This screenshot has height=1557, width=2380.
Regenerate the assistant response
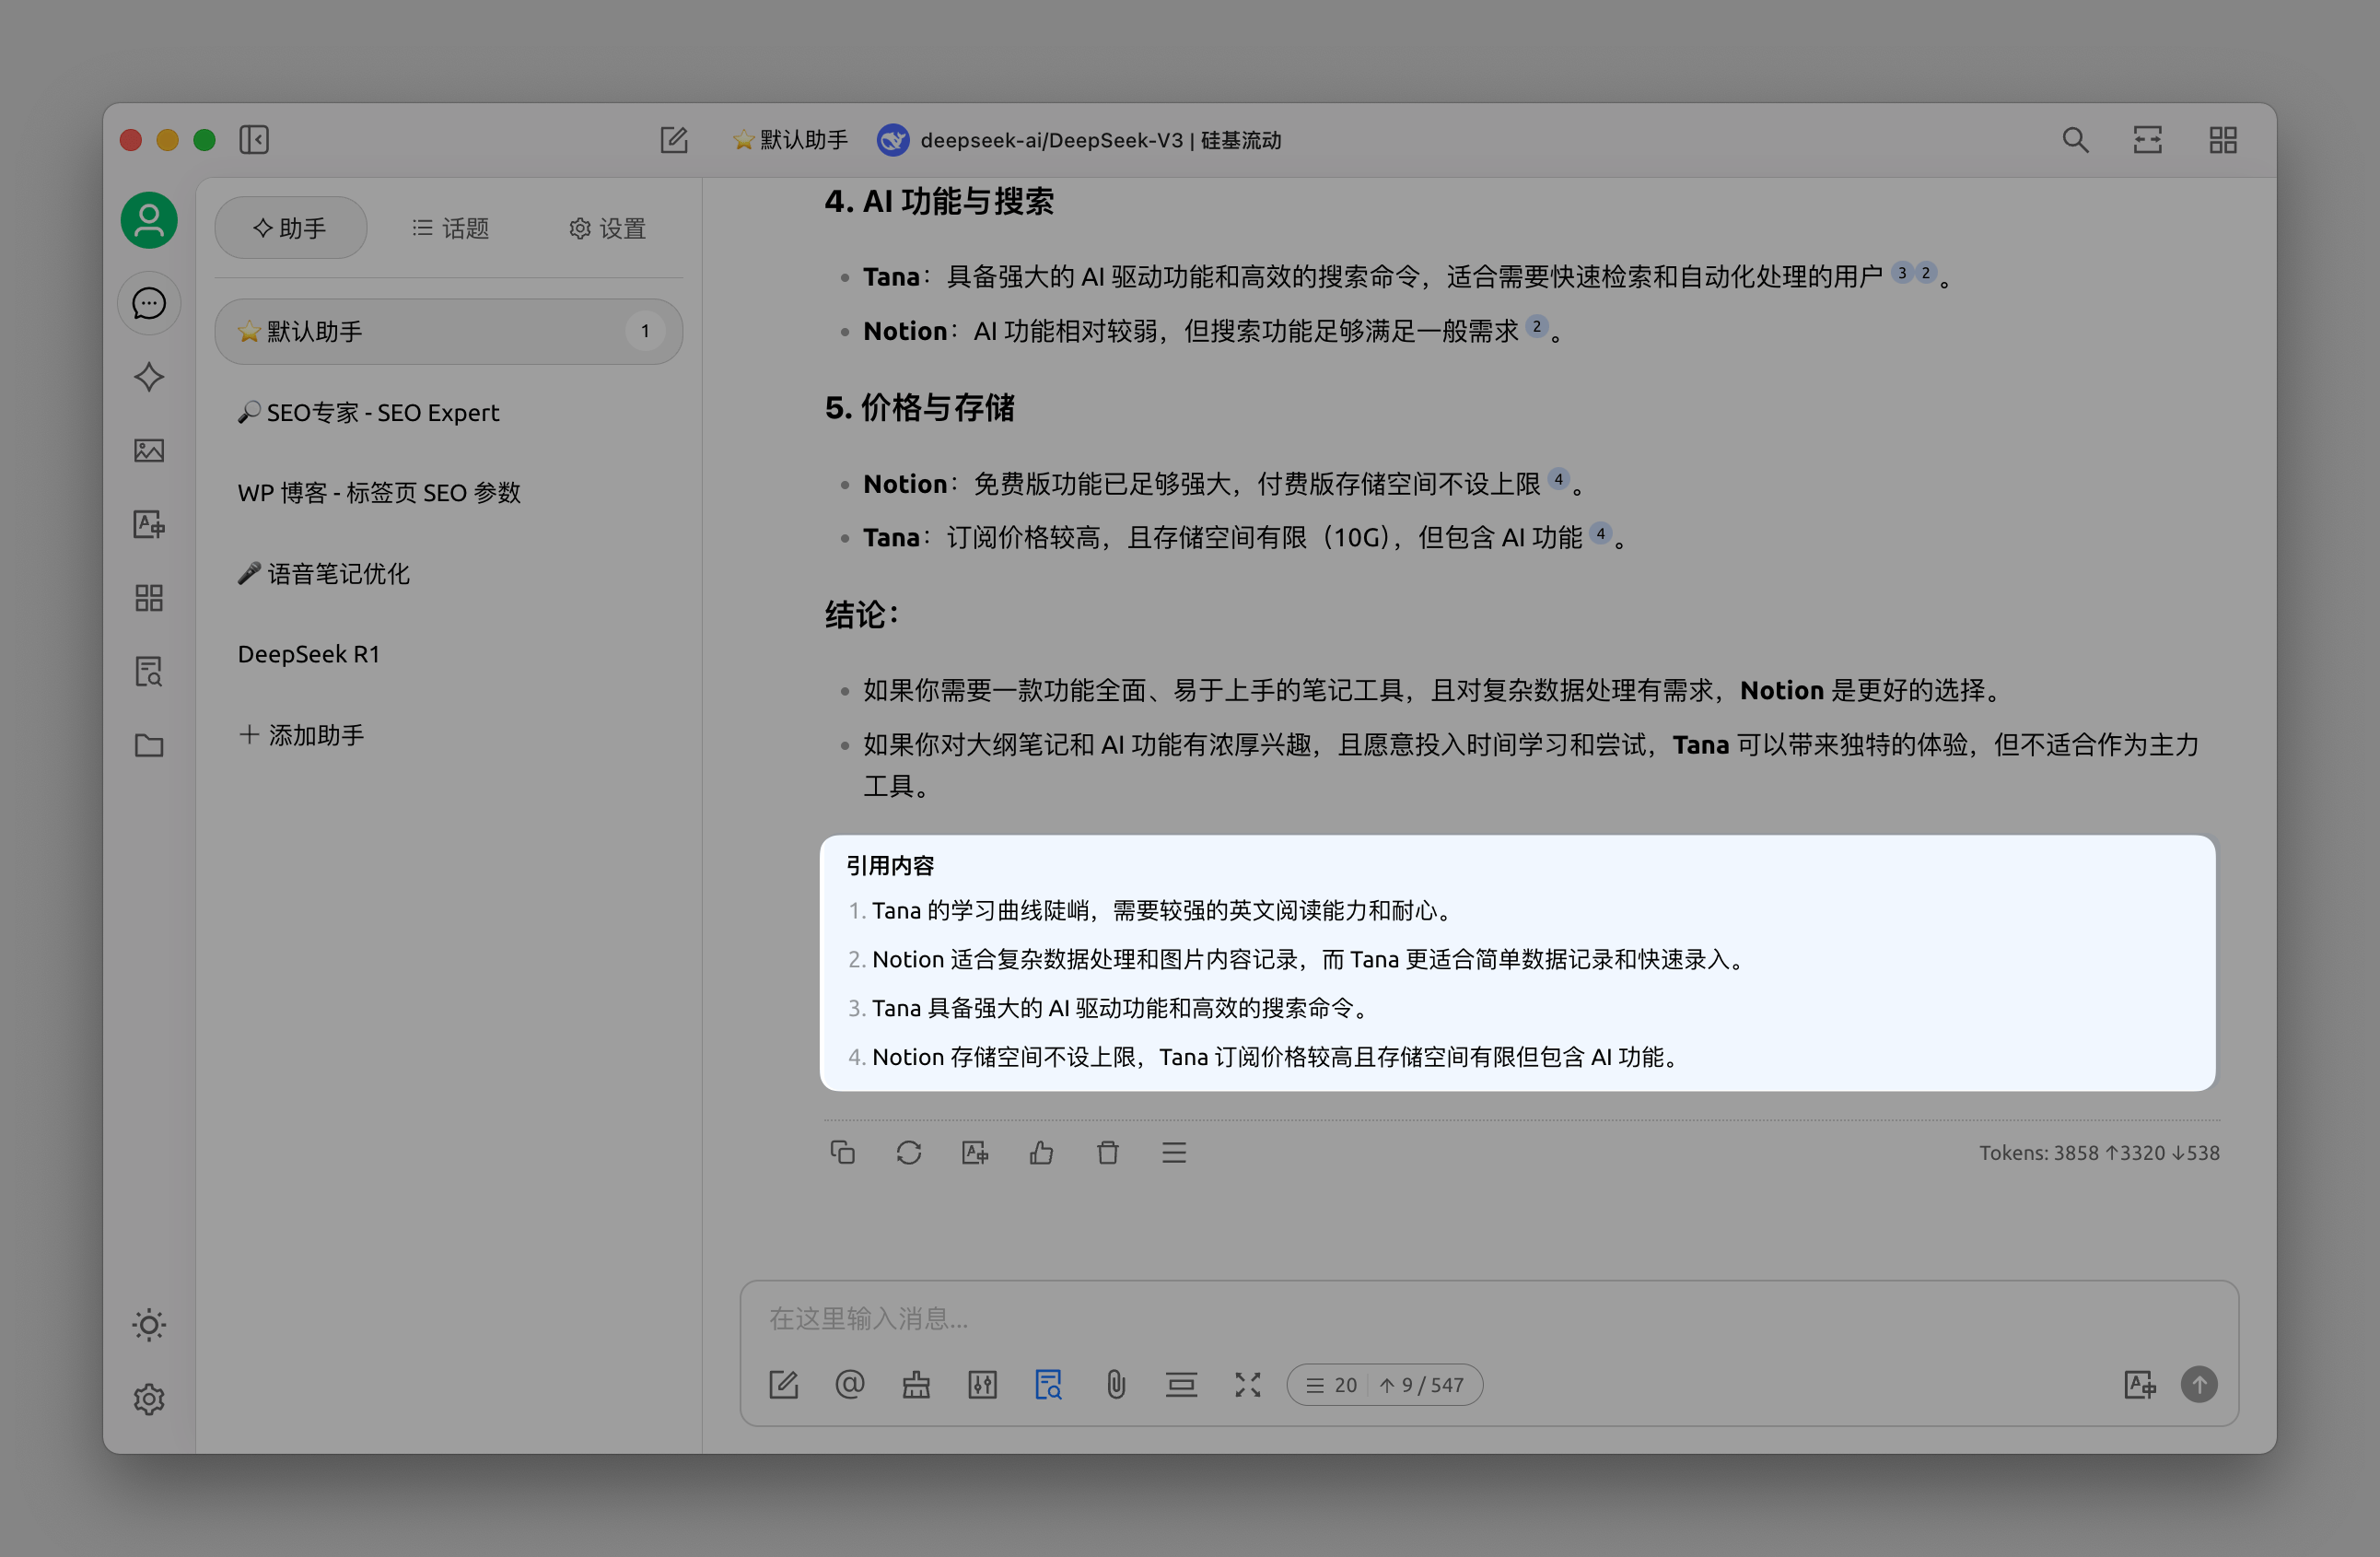tap(908, 1153)
